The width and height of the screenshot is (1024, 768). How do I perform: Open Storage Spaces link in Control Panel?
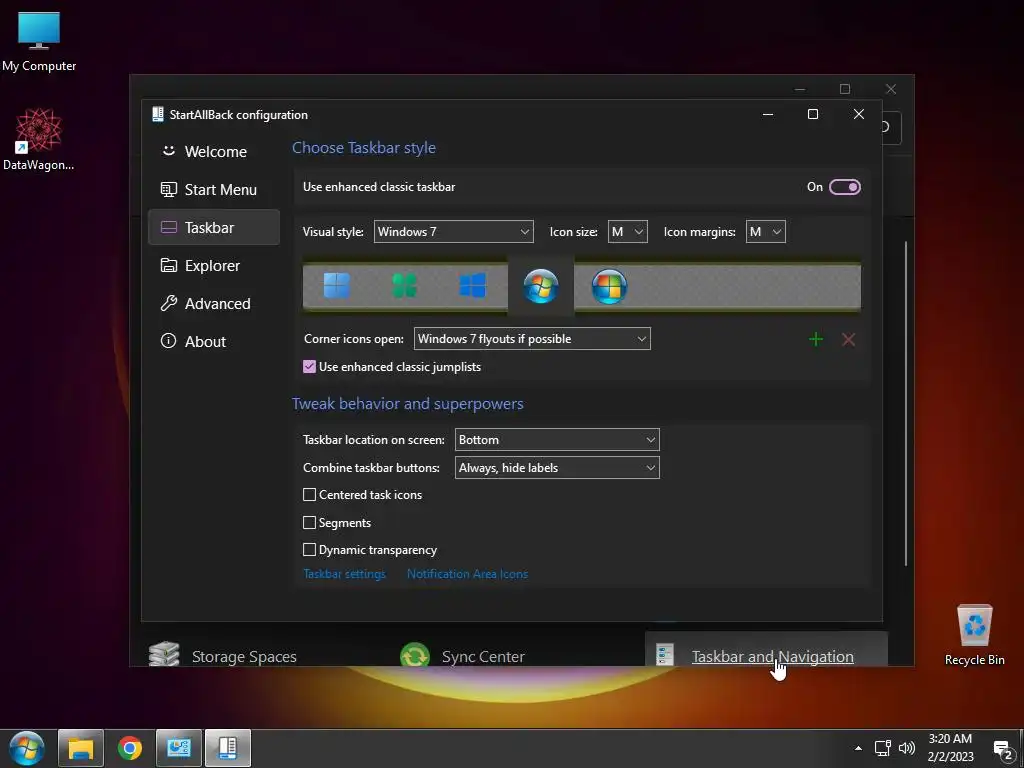[x=244, y=656]
